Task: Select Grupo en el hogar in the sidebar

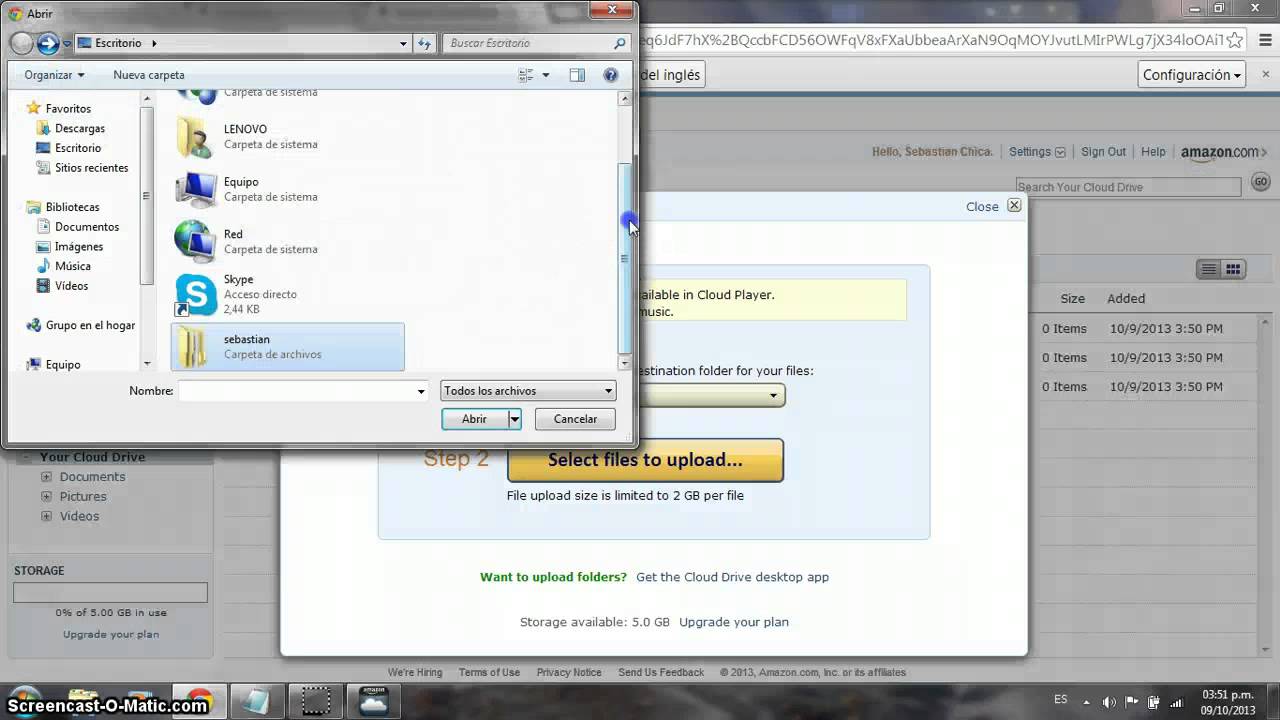Action: [90, 325]
